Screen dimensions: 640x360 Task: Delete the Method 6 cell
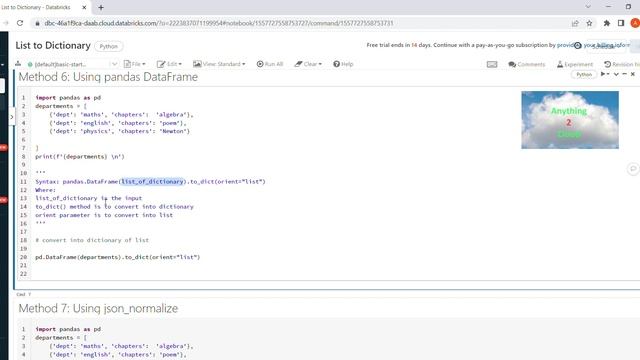pyautogui.click(x=633, y=74)
